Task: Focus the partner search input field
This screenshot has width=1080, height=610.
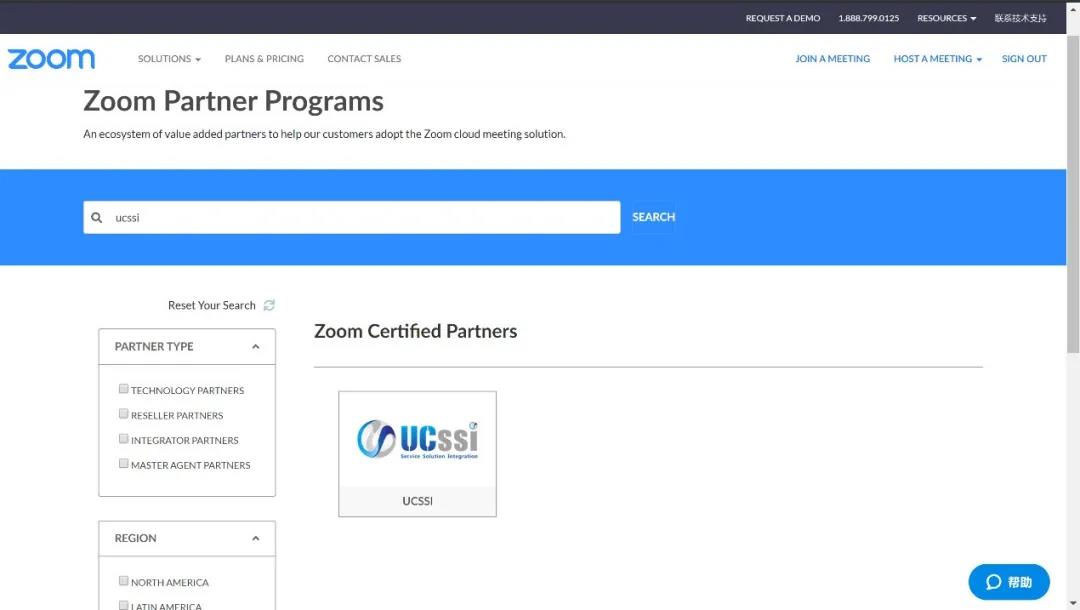Action: point(352,218)
